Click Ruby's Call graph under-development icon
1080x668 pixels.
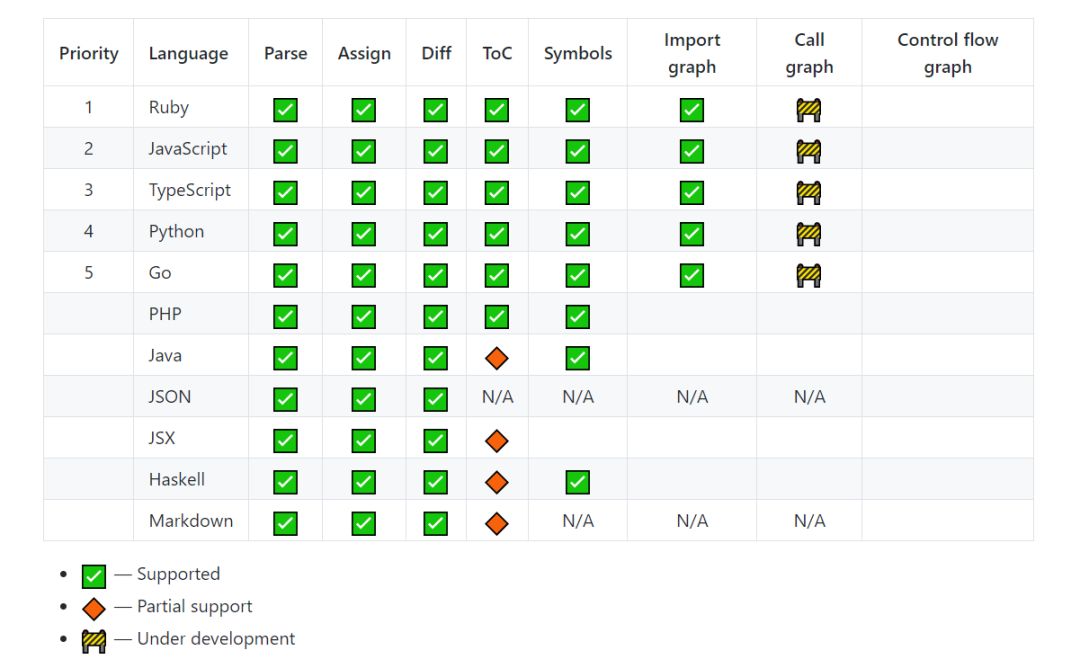click(809, 110)
